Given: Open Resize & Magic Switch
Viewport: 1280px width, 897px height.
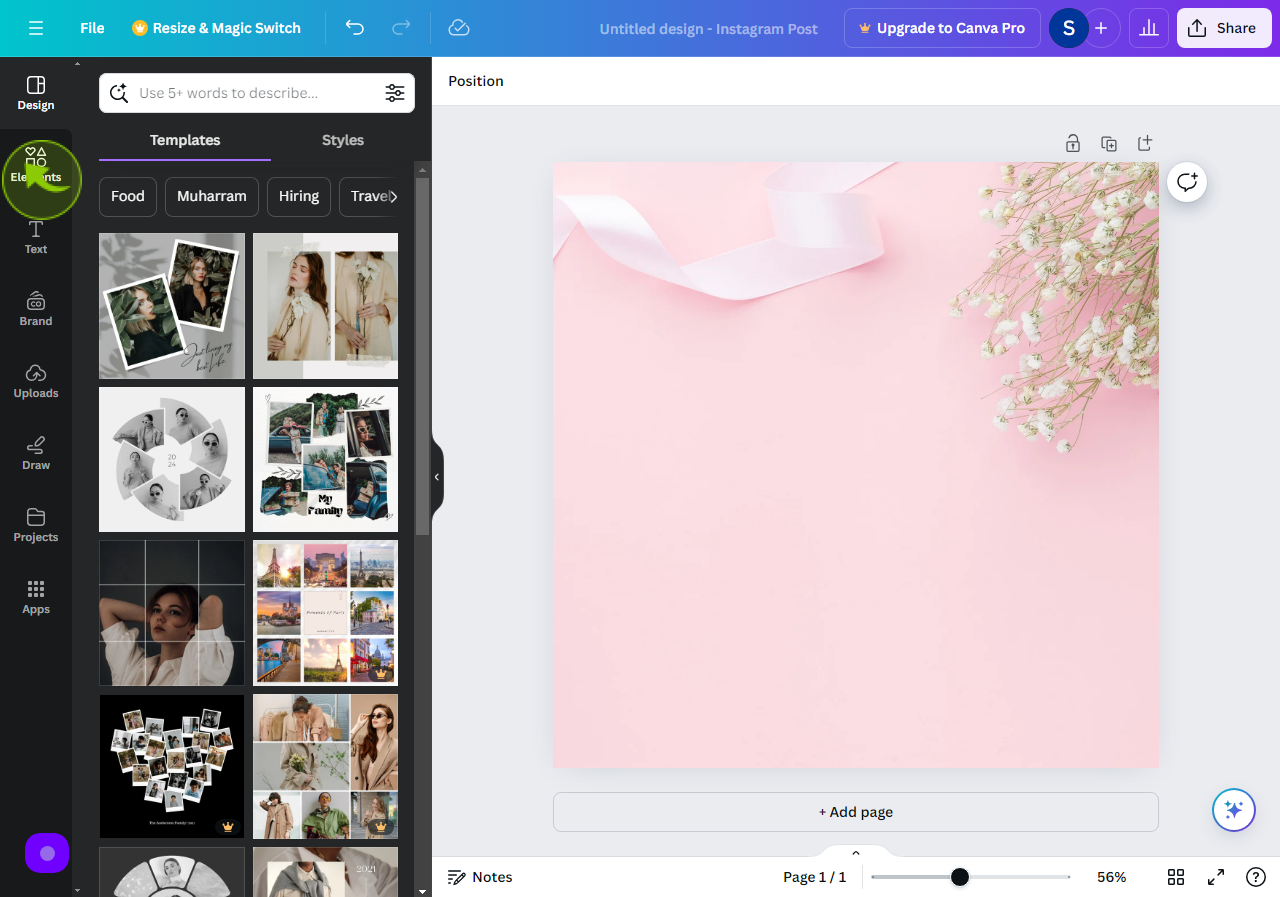Looking at the screenshot, I should (x=216, y=28).
